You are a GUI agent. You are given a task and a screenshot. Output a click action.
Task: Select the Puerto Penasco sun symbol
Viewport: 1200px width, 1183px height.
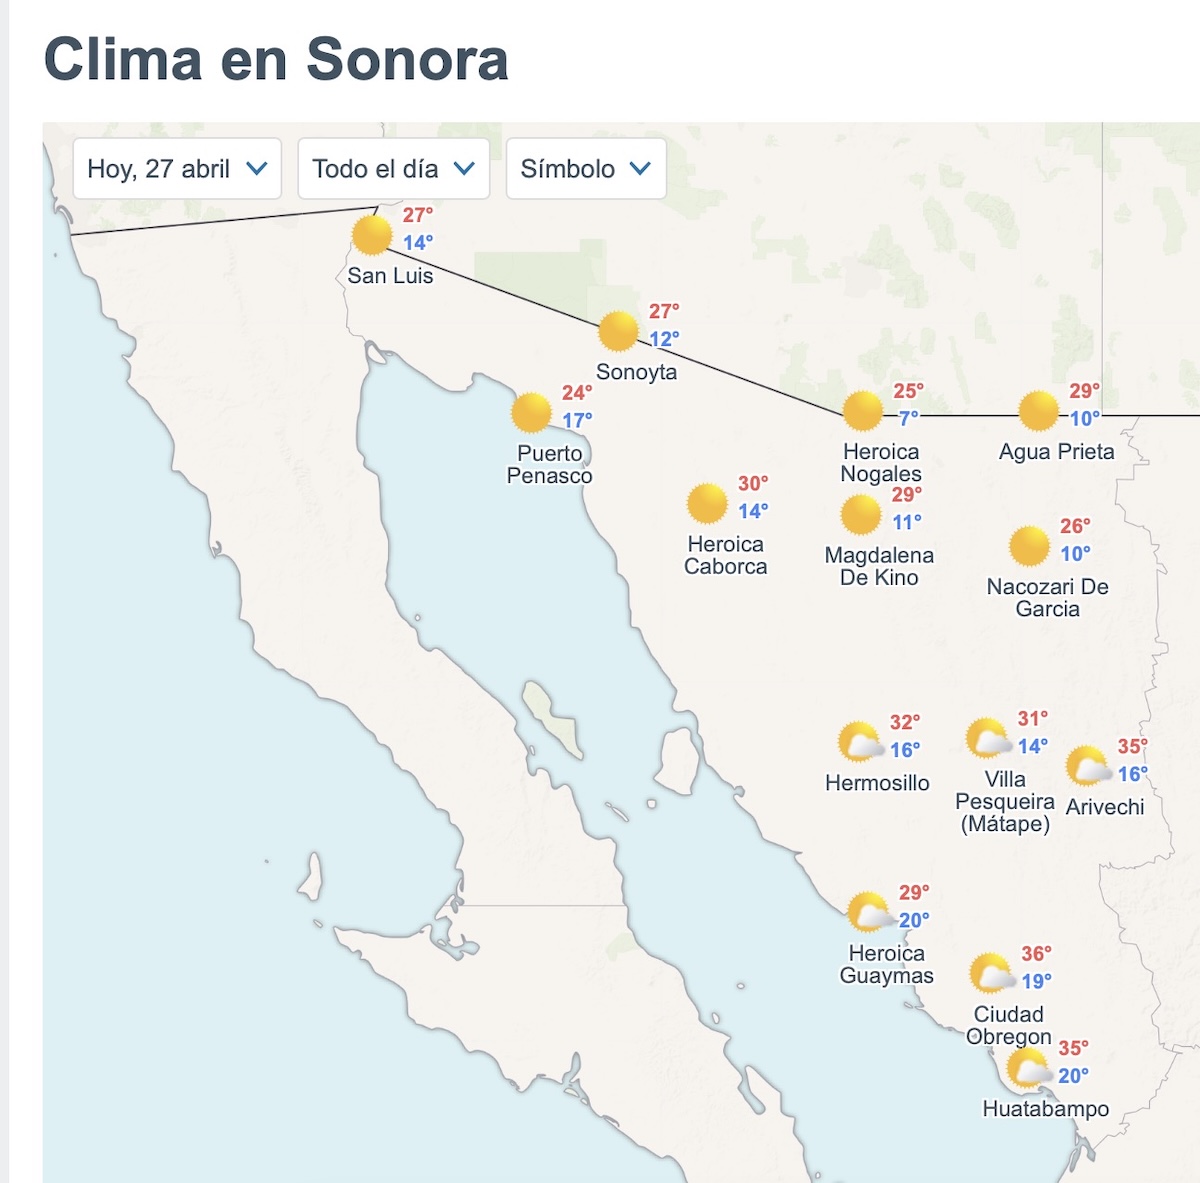533,410
